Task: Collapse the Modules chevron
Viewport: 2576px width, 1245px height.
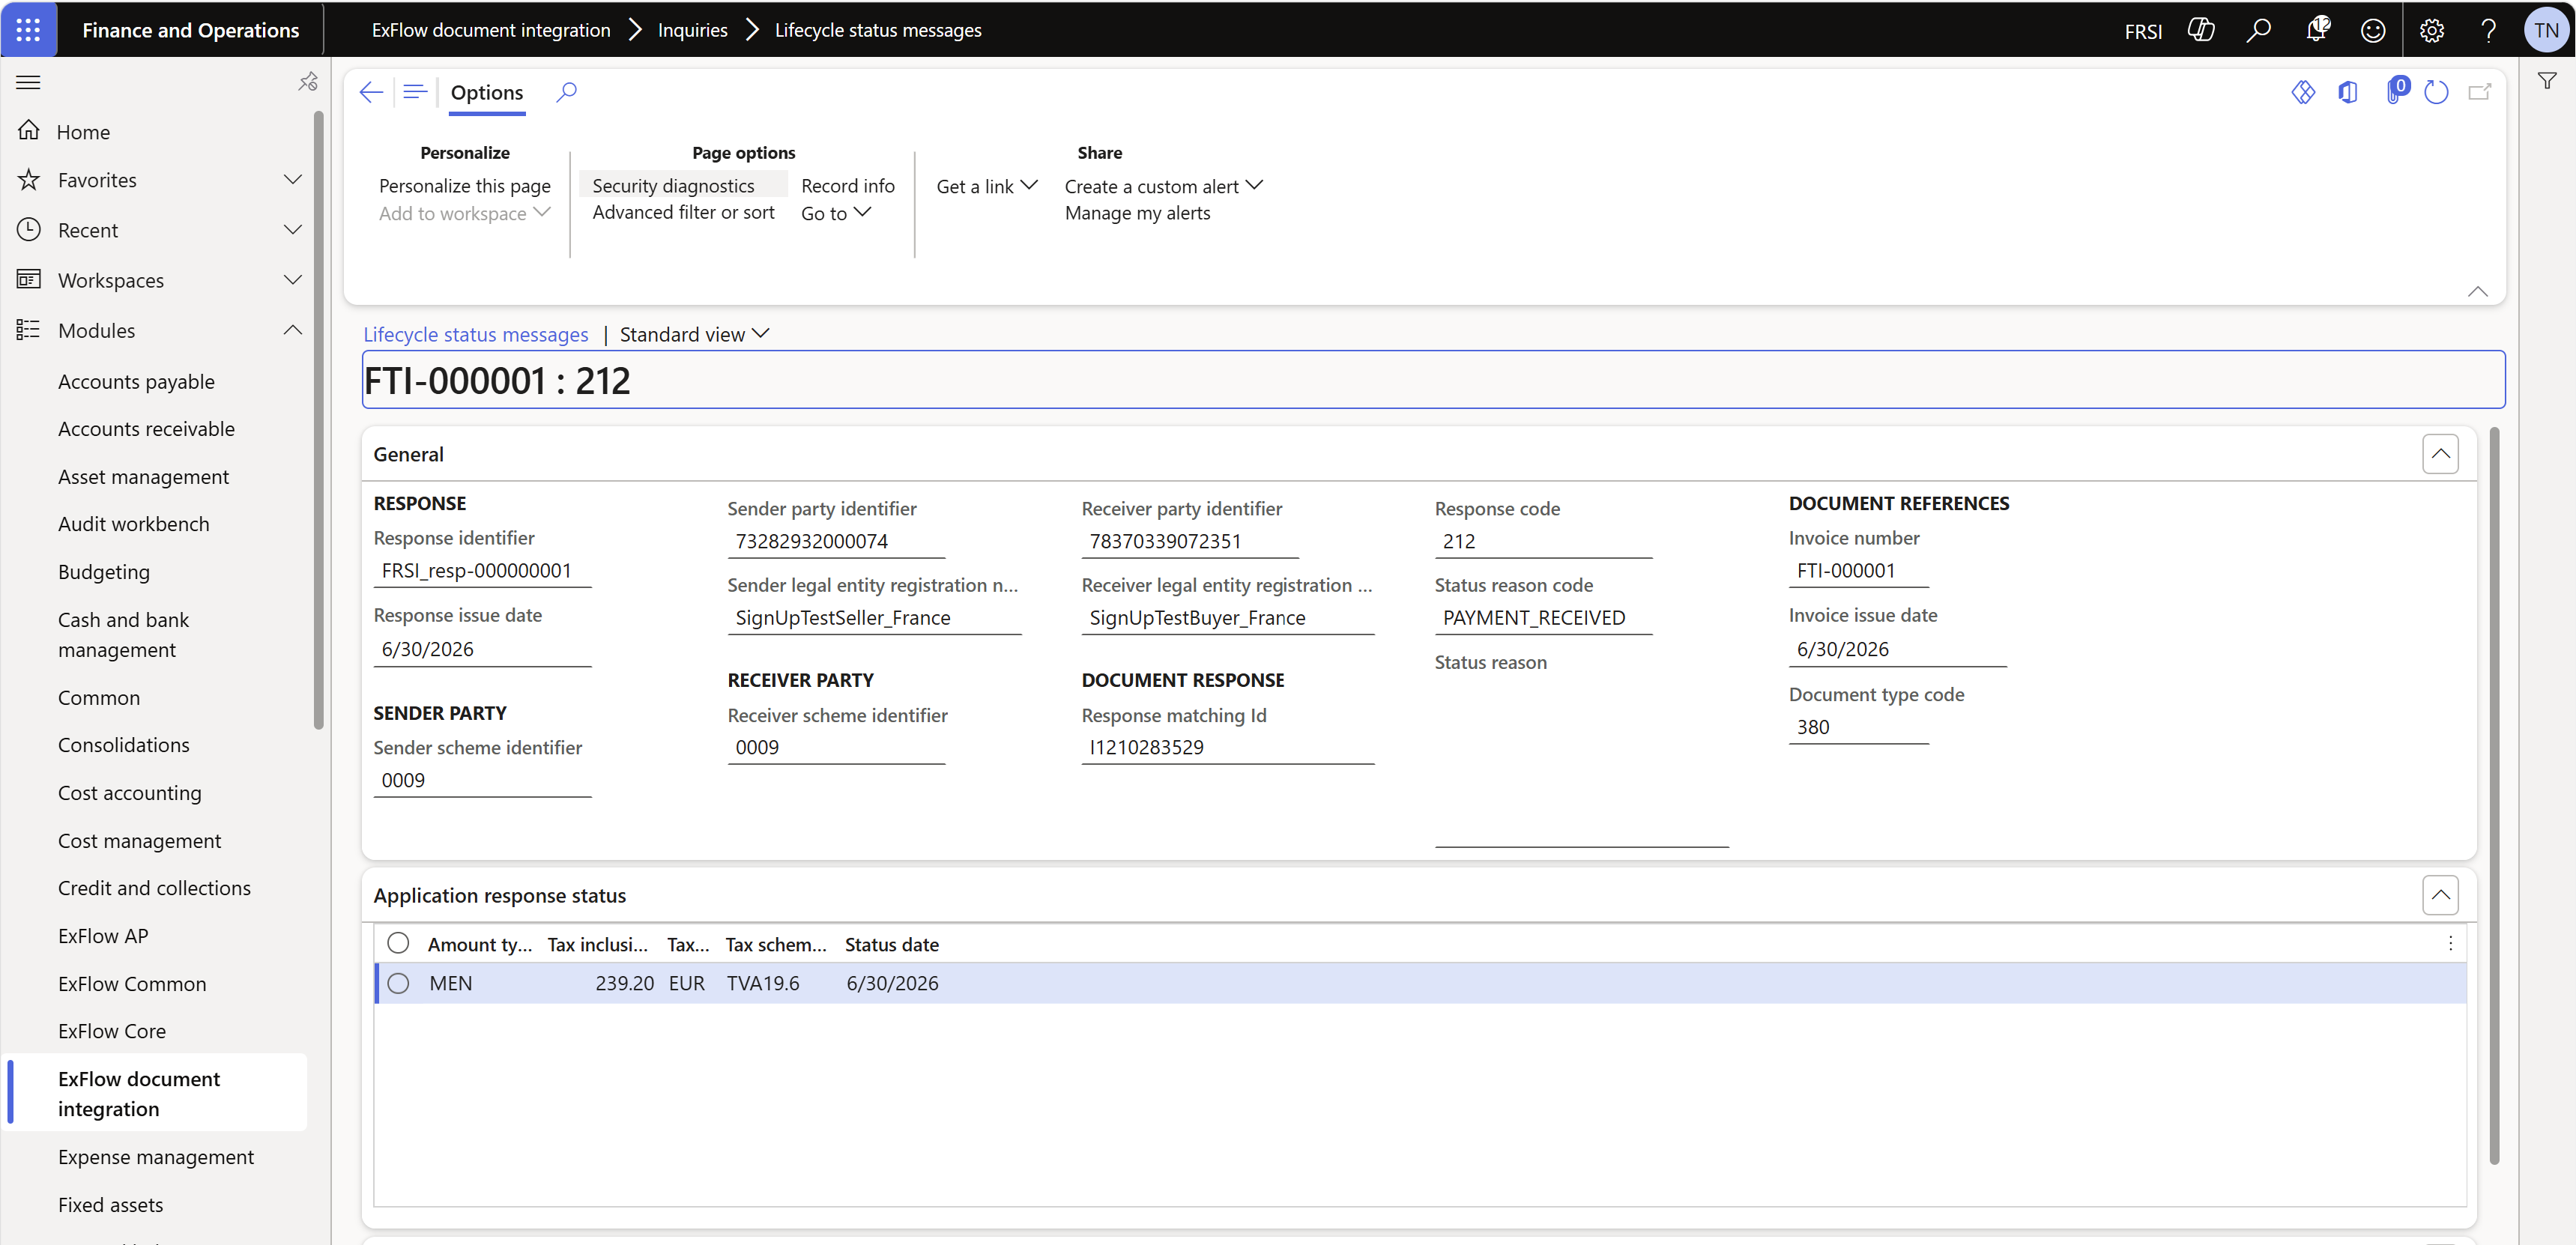Action: pos(293,330)
